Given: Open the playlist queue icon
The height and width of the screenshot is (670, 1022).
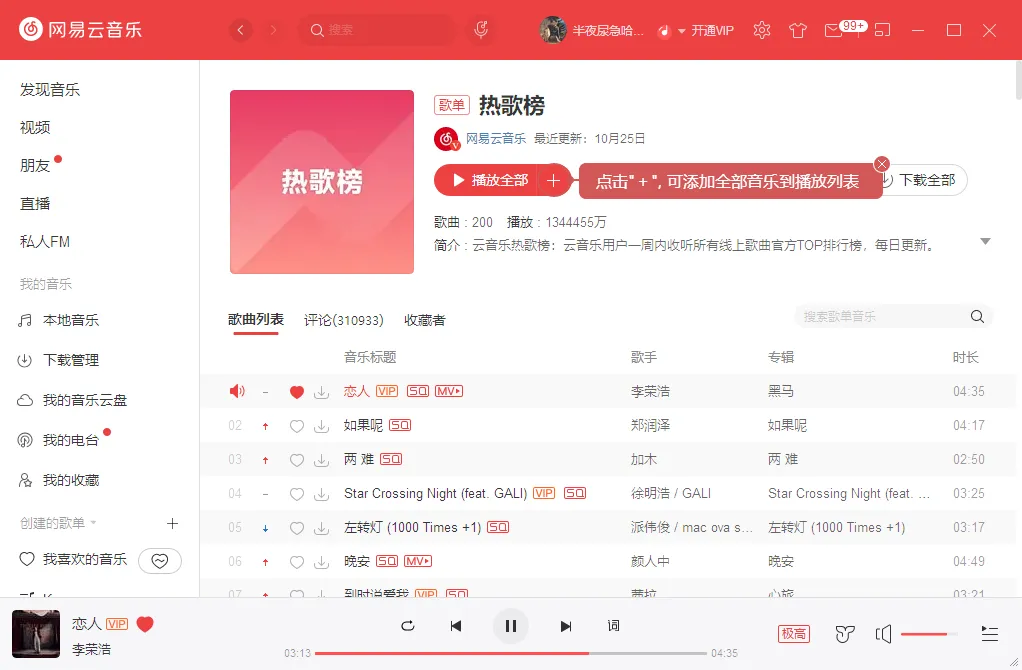Looking at the screenshot, I should tap(990, 634).
